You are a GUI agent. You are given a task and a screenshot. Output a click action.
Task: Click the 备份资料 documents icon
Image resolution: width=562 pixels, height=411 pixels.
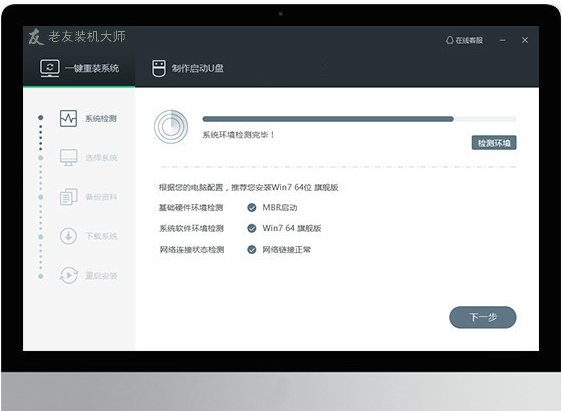[x=68, y=197]
